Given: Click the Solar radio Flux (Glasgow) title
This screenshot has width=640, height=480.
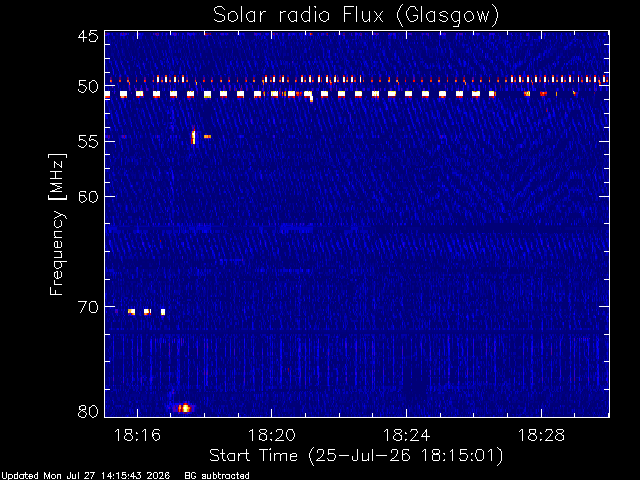Looking at the screenshot, I should 356,15.
